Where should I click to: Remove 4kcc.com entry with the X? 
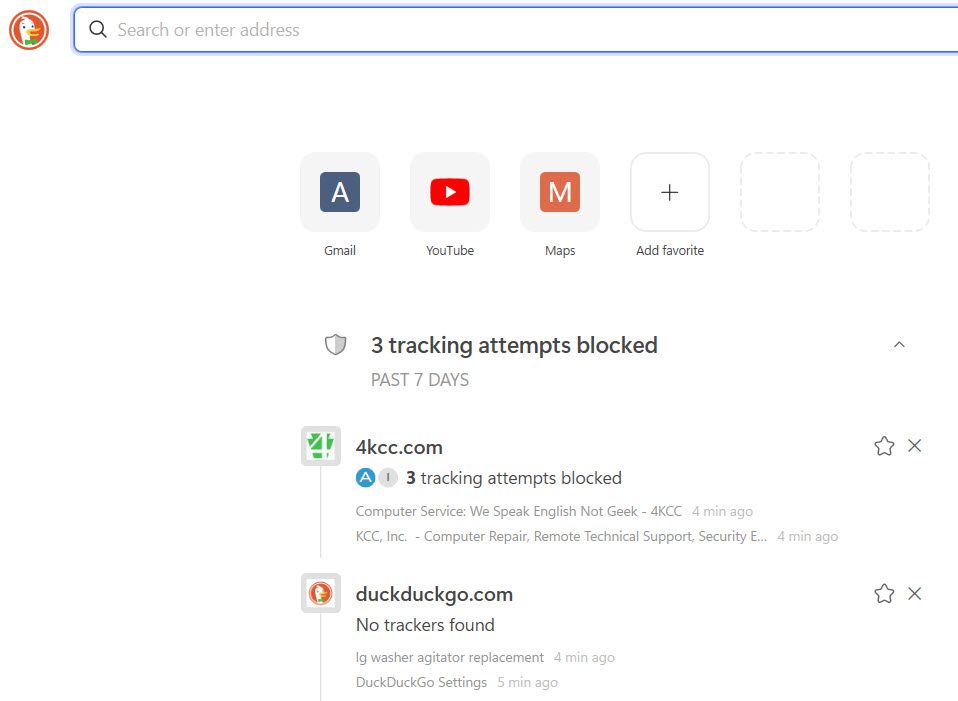click(915, 446)
